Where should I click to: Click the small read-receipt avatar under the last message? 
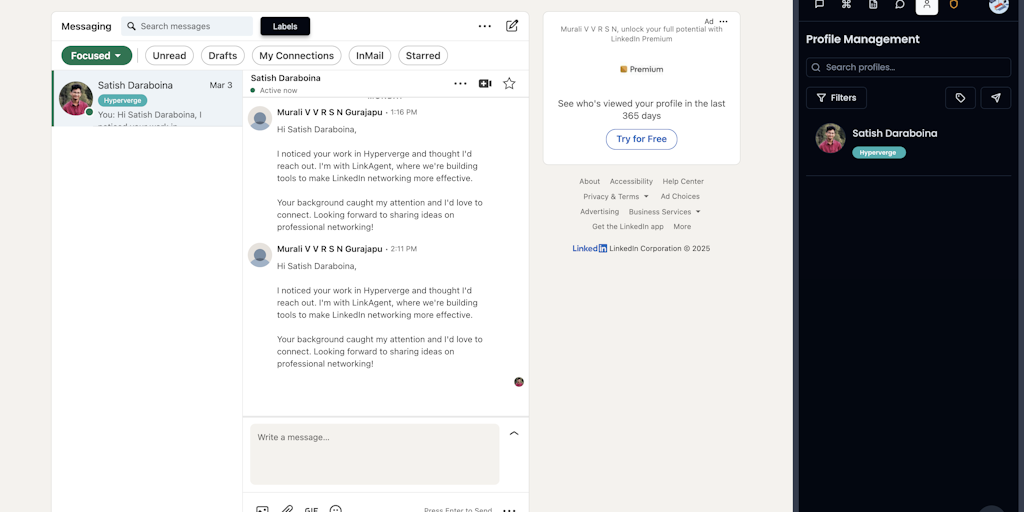tap(519, 382)
